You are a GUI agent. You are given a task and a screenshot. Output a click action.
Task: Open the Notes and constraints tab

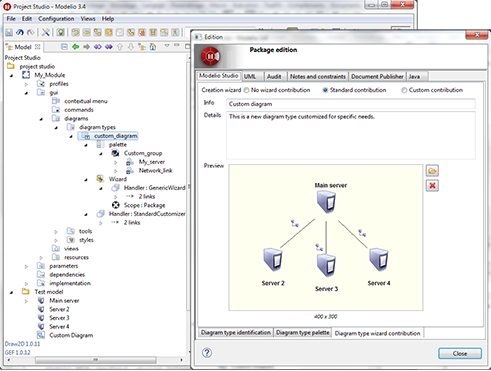pos(318,76)
